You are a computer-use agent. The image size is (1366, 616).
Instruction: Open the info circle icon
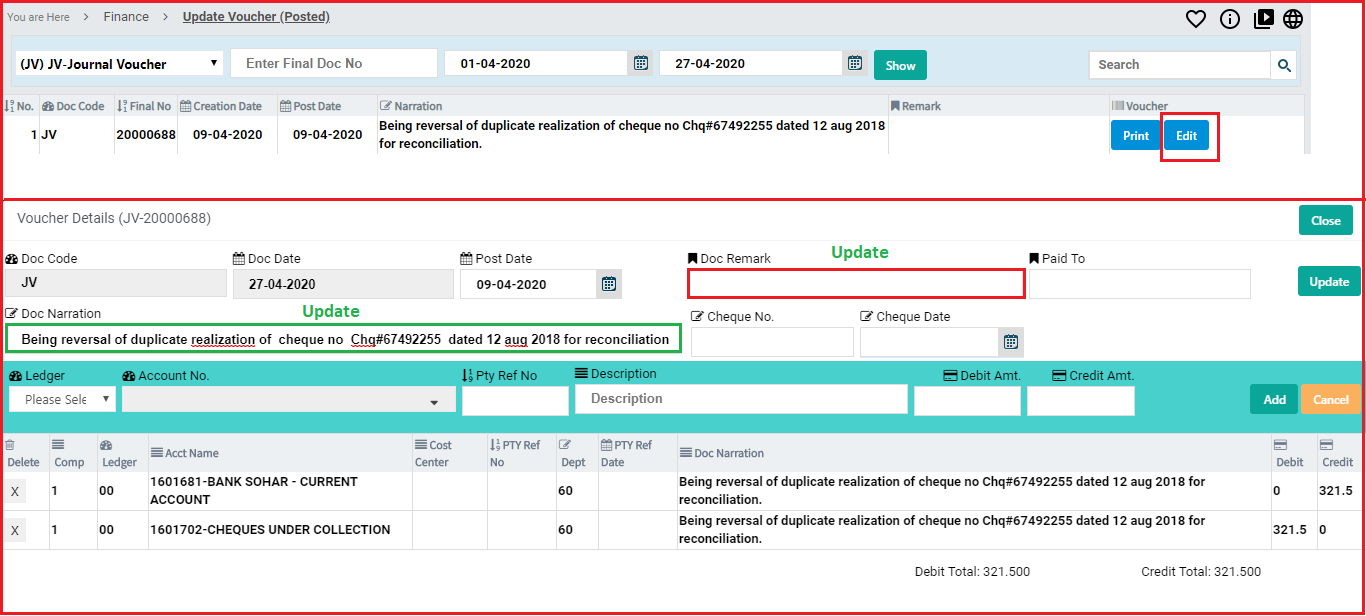pyautogui.click(x=1230, y=19)
